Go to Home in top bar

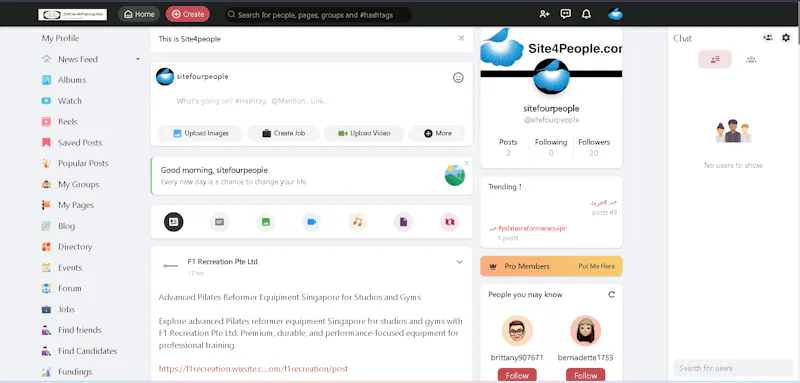(x=139, y=14)
